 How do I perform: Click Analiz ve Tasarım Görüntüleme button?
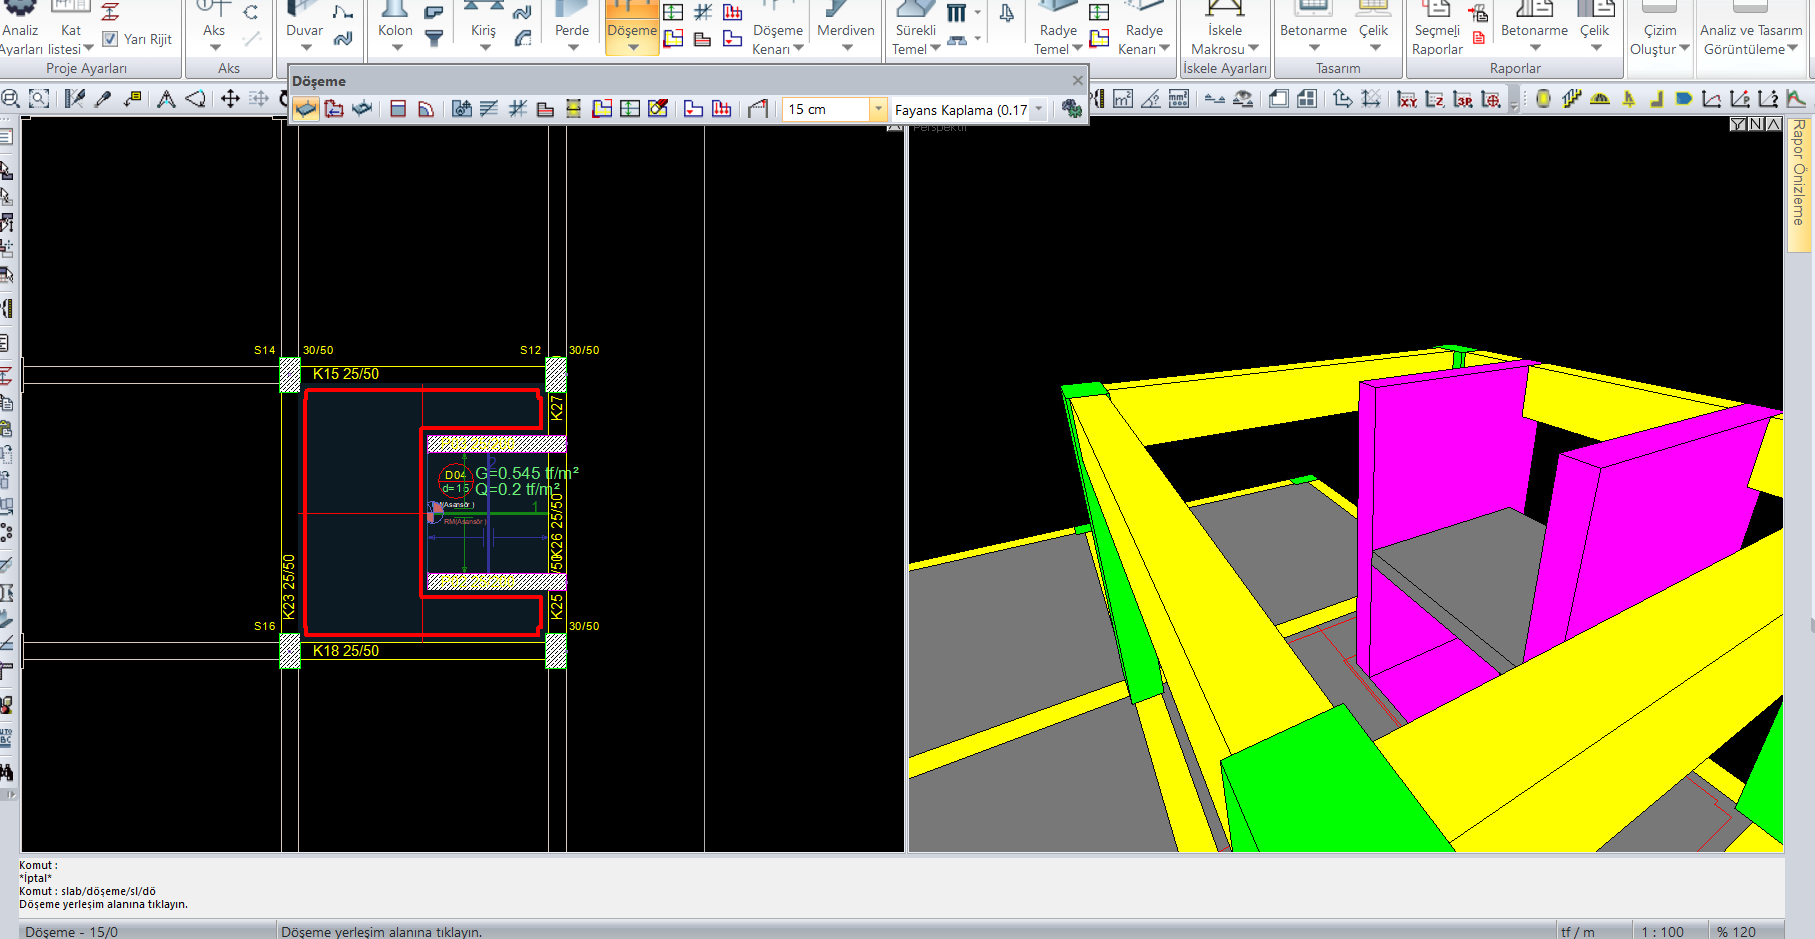click(1751, 28)
